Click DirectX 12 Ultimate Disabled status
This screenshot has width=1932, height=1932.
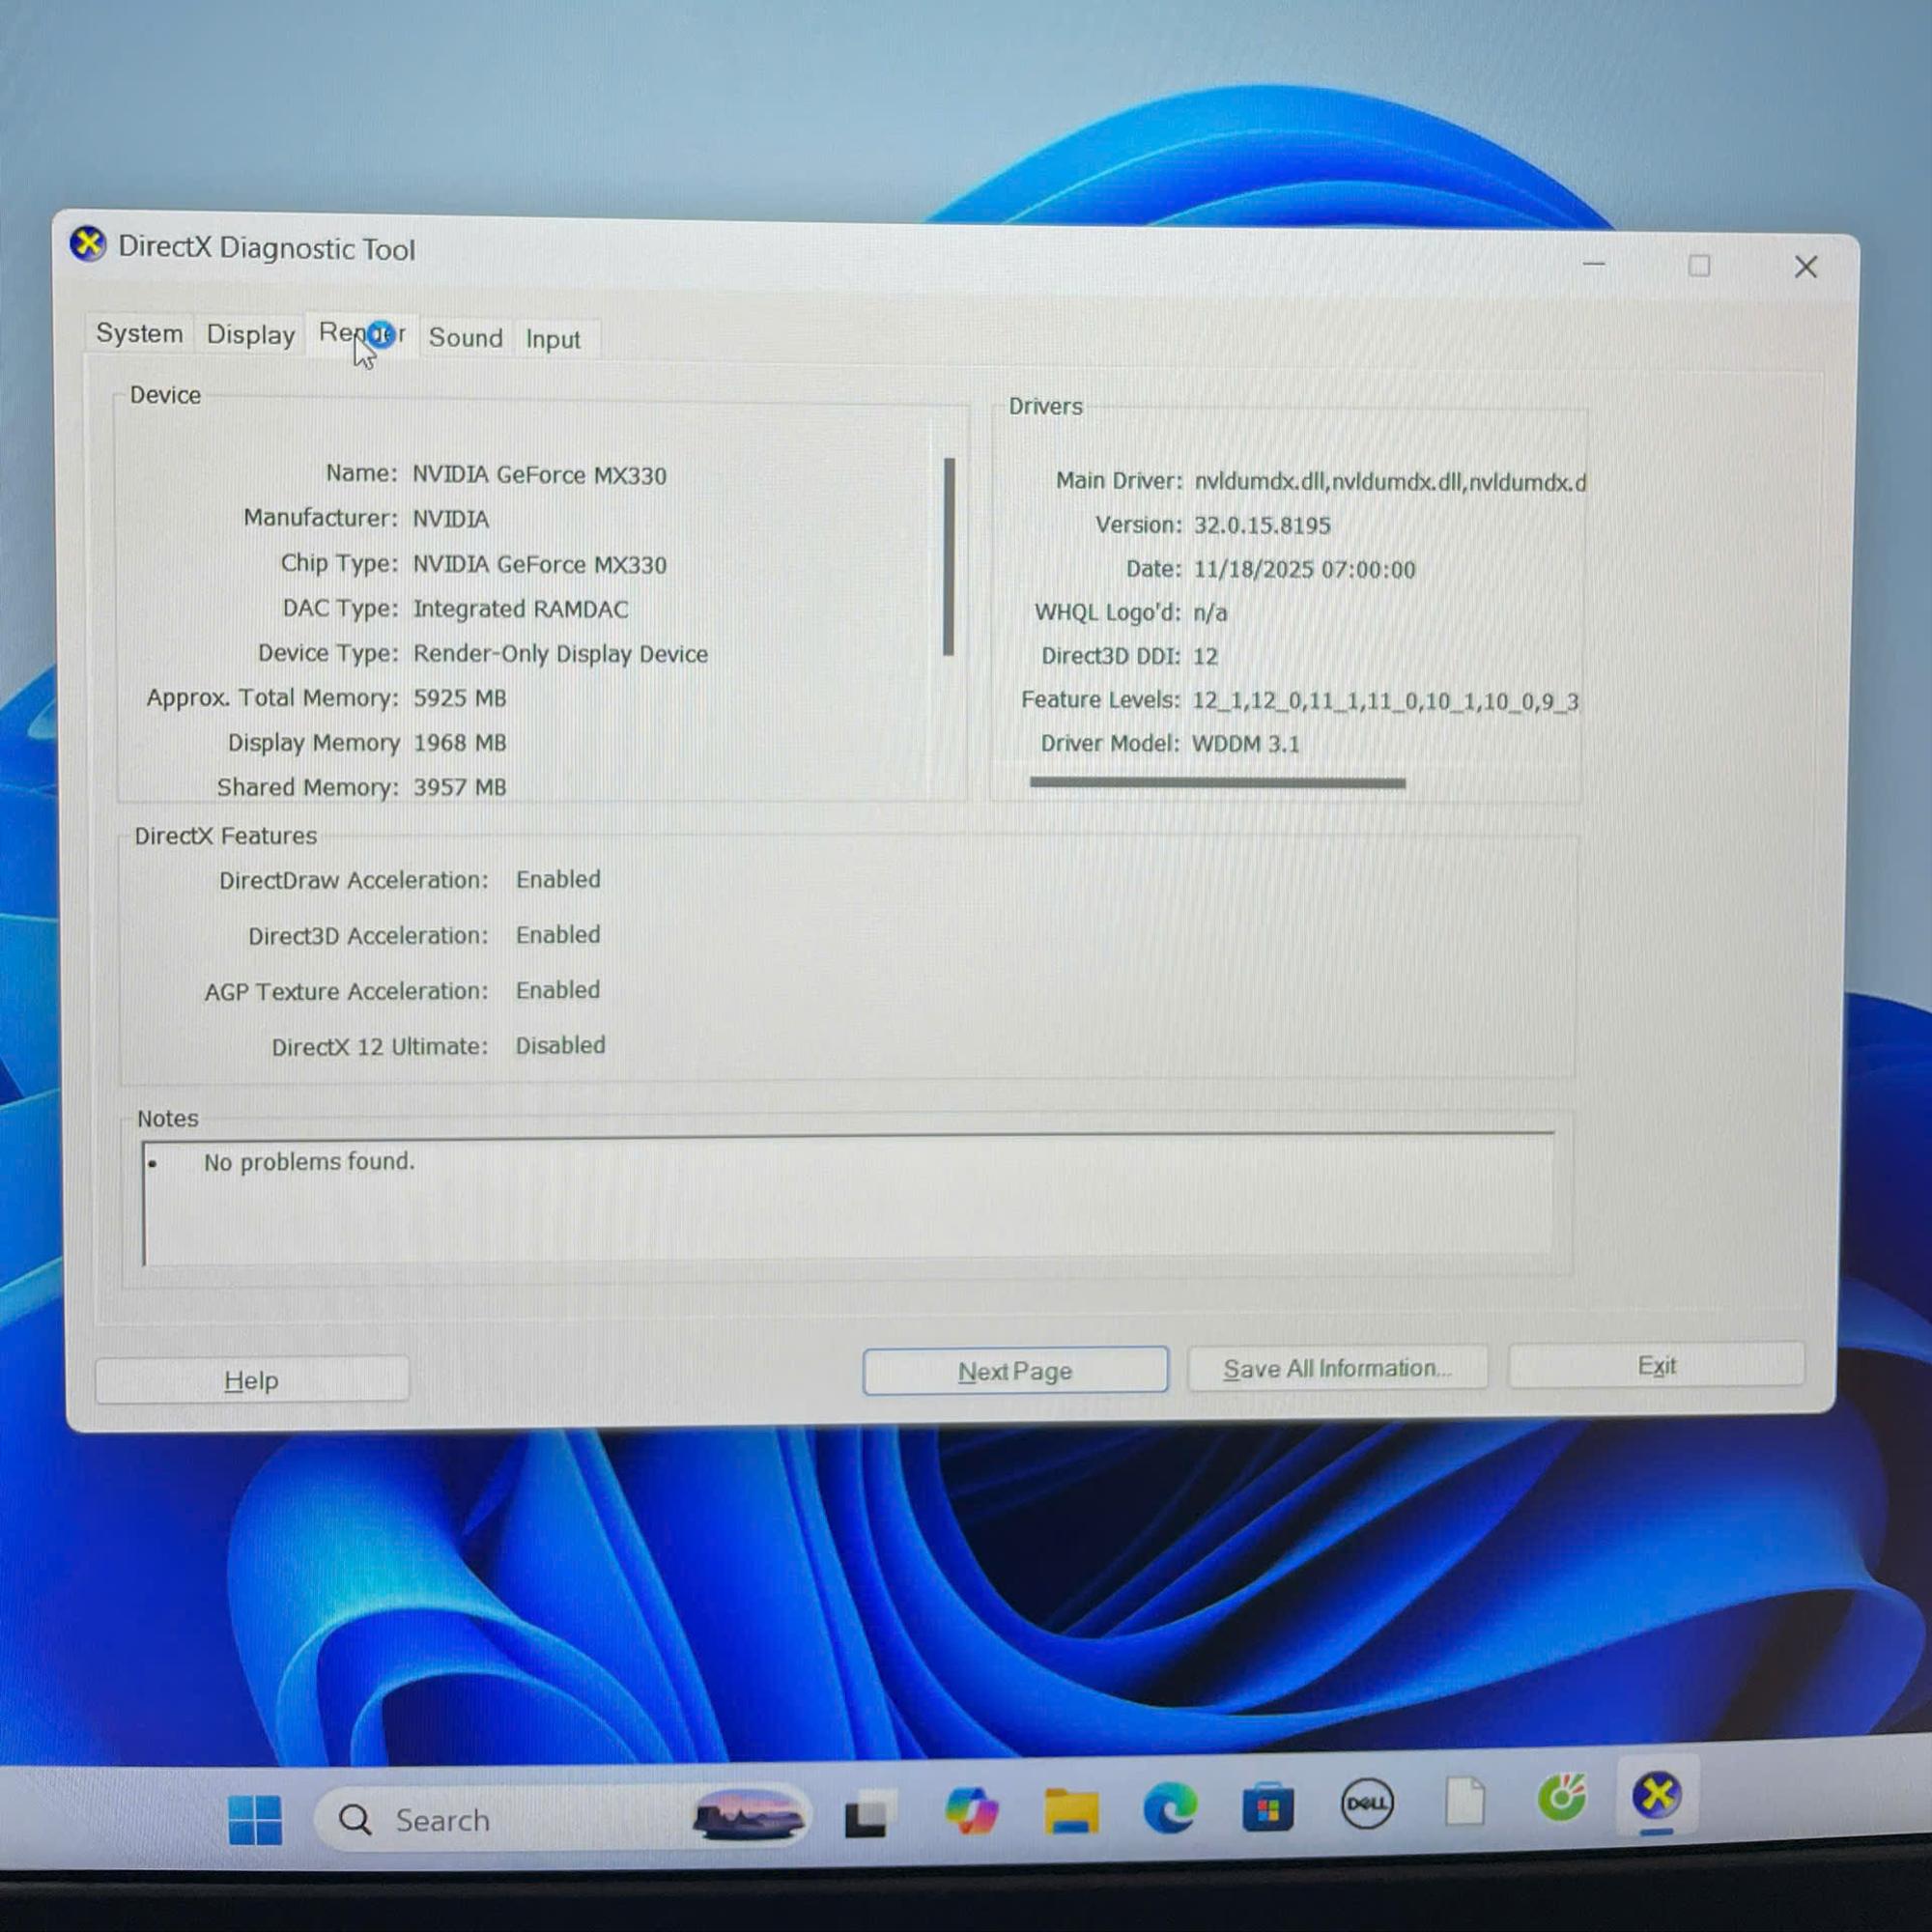click(x=560, y=1045)
